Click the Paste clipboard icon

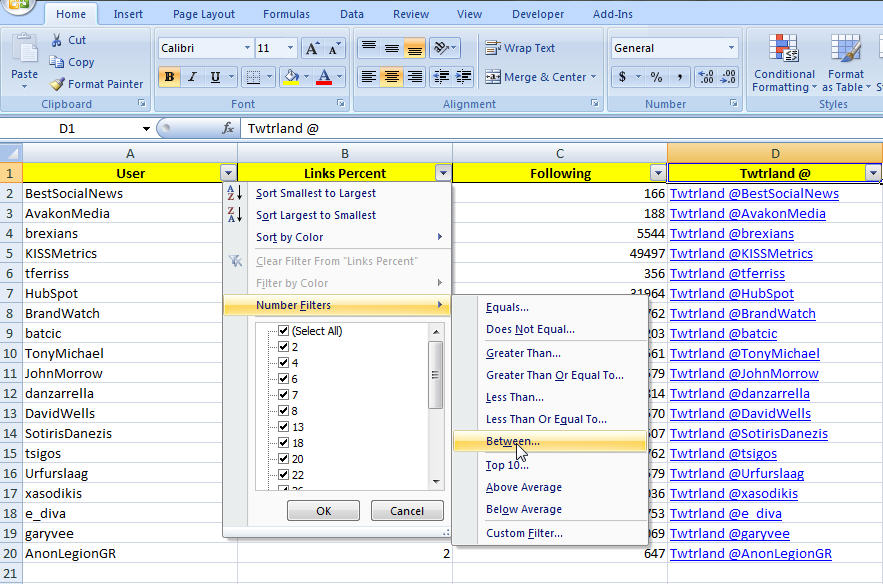click(24, 56)
